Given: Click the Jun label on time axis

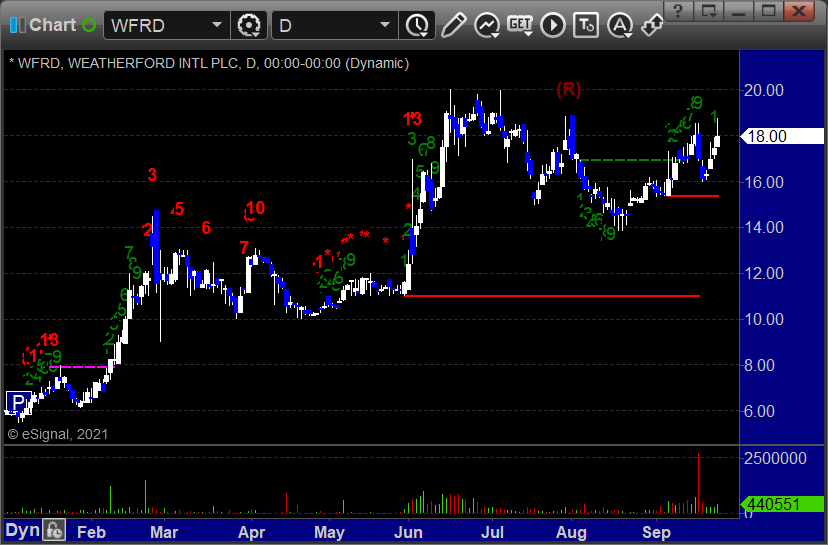Looking at the screenshot, I should coord(408,532).
